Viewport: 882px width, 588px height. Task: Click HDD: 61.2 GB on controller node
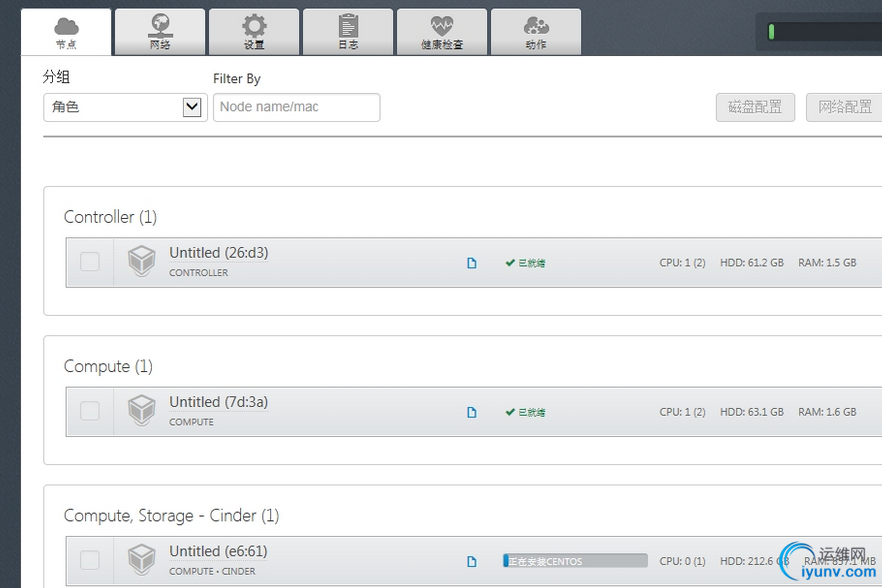coord(752,263)
